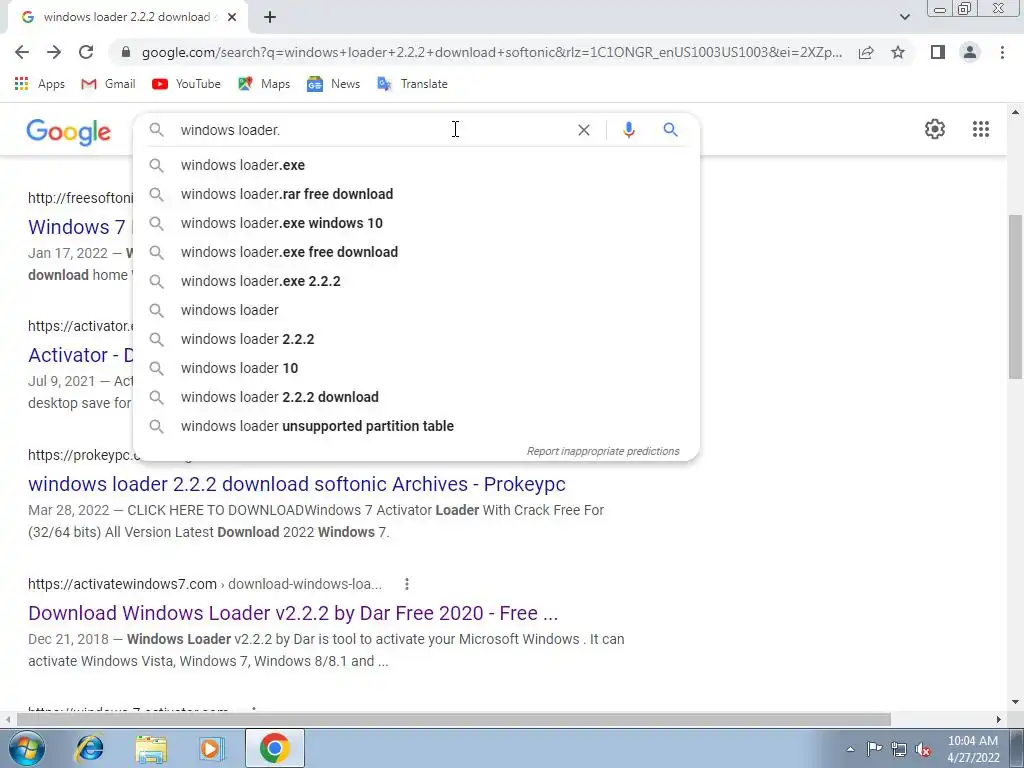The height and width of the screenshot is (768, 1024).
Task: Click the scroll right arrow
Action: click(x=999, y=719)
